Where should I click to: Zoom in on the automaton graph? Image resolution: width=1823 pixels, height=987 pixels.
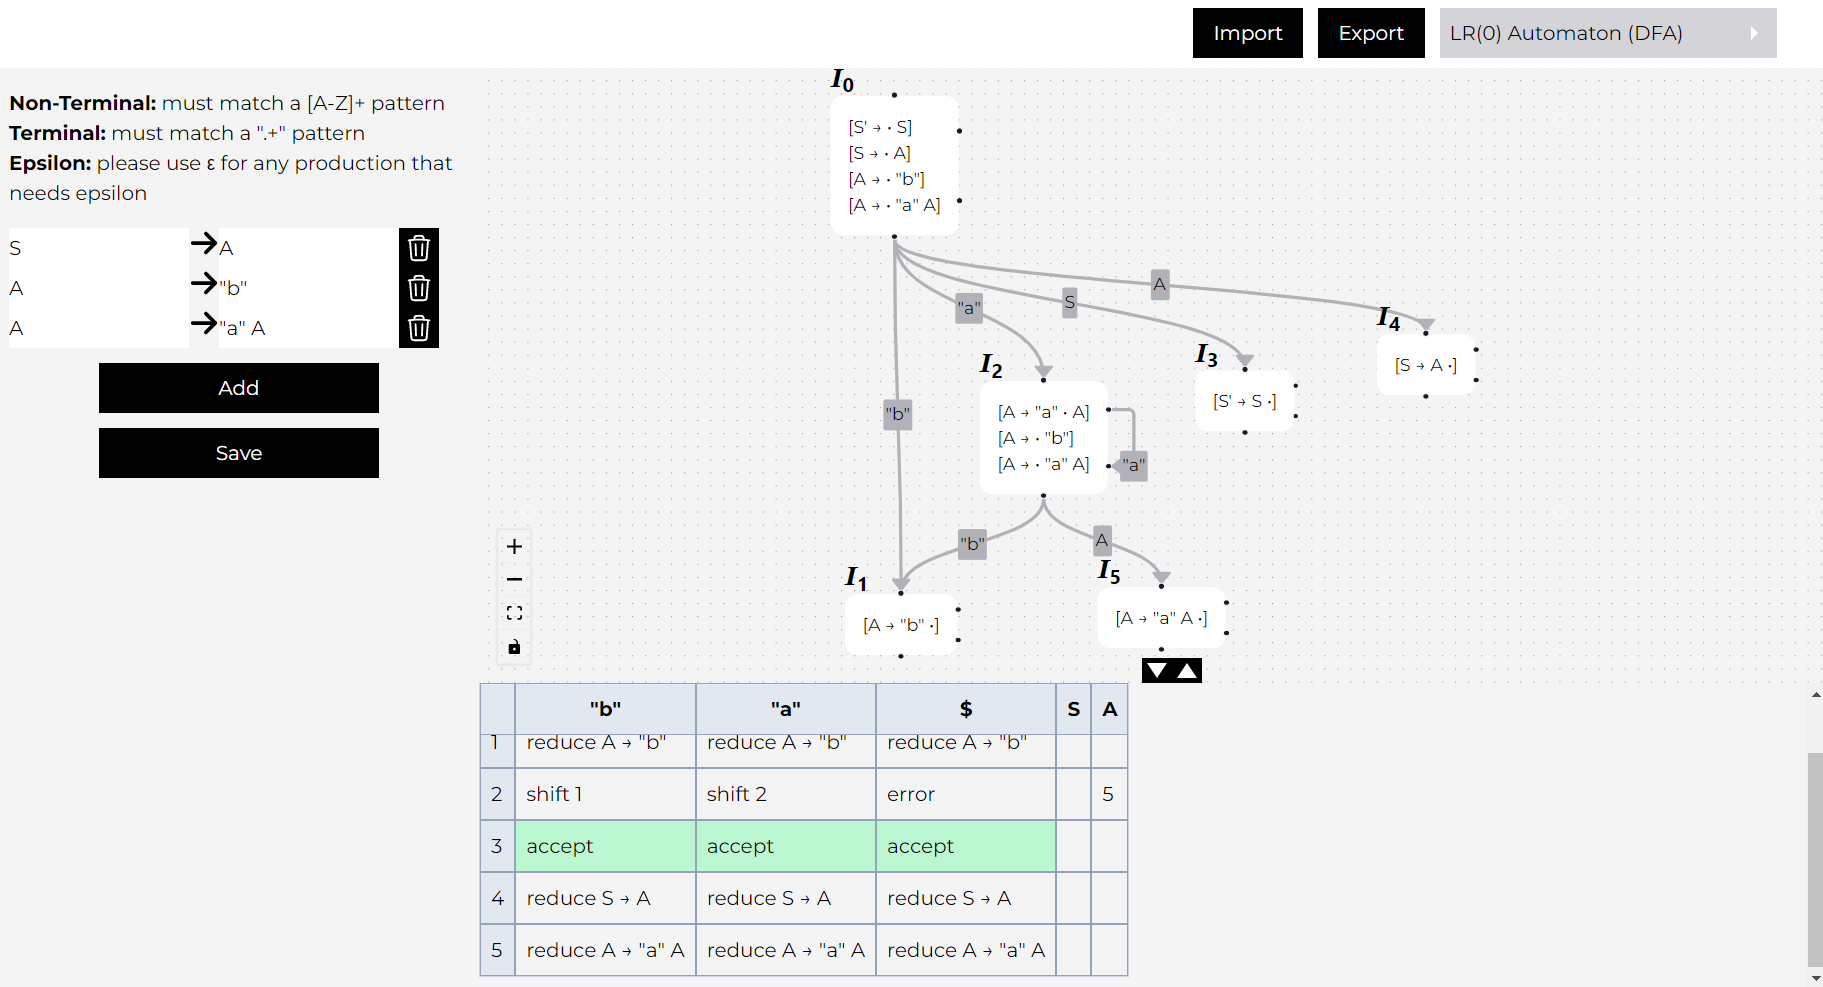514,547
